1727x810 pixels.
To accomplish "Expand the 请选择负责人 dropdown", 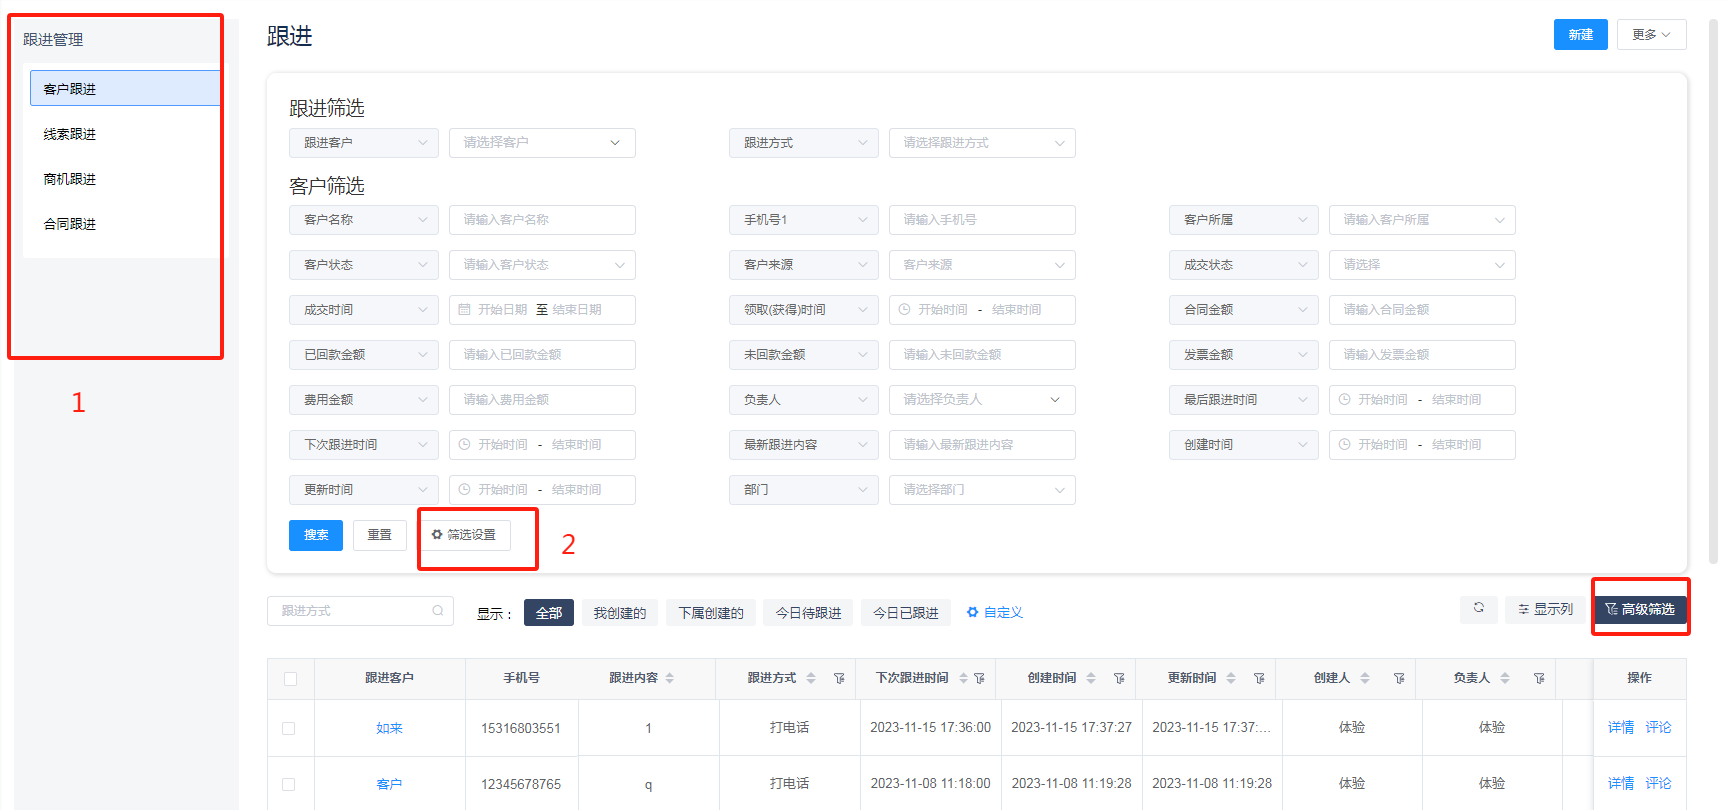I will 982,400.
